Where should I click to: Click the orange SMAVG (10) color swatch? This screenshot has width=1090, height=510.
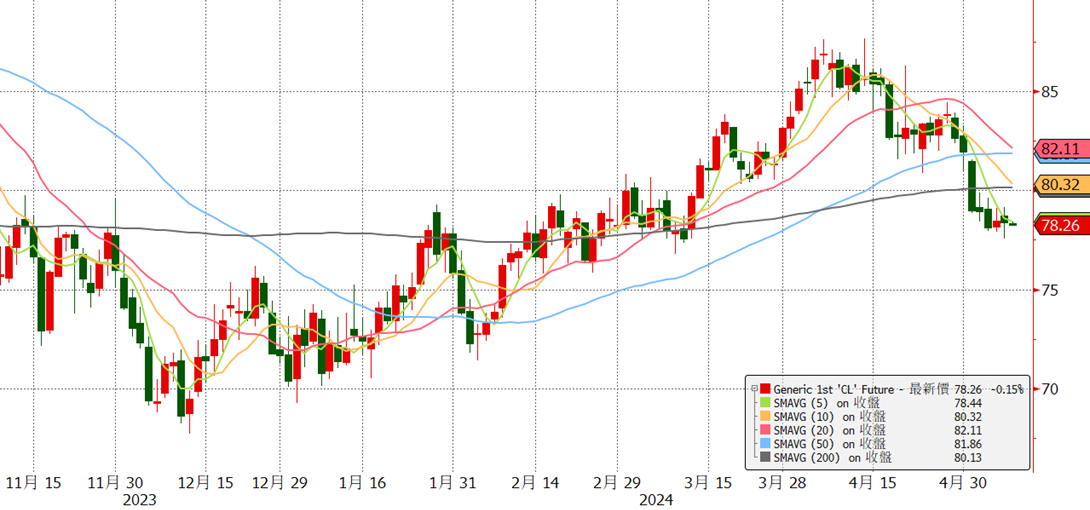(x=766, y=416)
